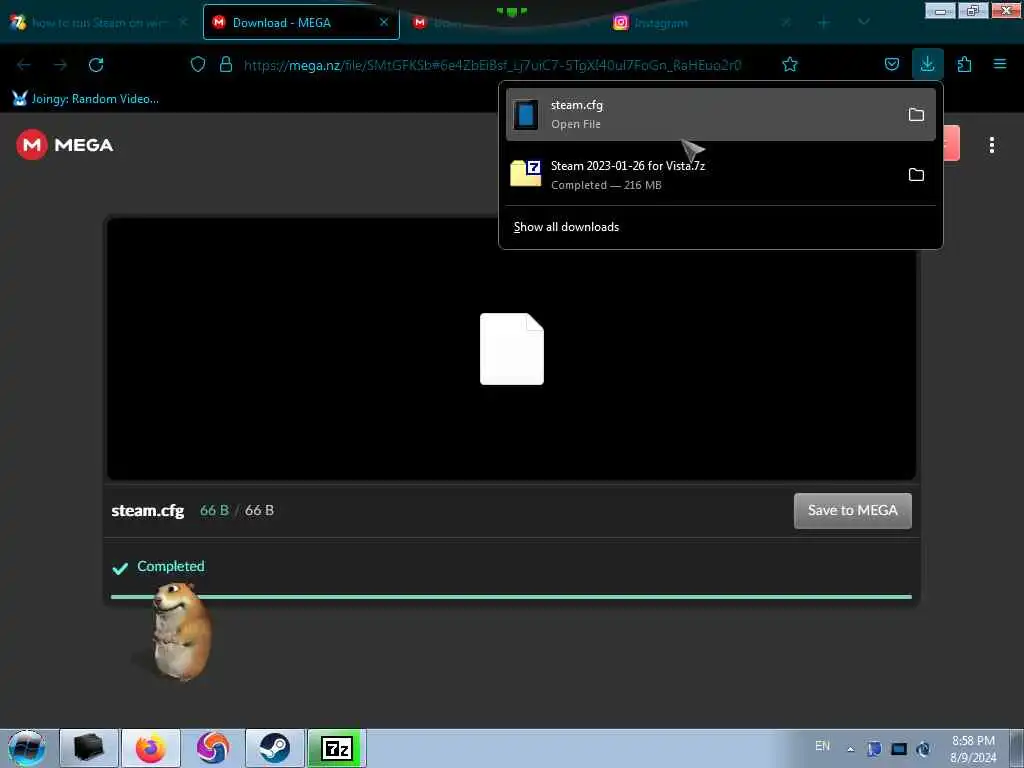Image resolution: width=1024 pixels, height=768 pixels.
Task: Click the Save to MEGA button
Action: pyautogui.click(x=852, y=511)
